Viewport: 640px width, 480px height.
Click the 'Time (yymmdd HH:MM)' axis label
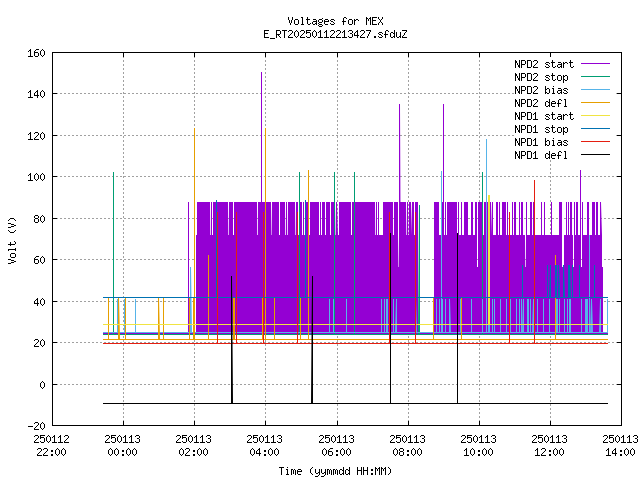[336, 471]
